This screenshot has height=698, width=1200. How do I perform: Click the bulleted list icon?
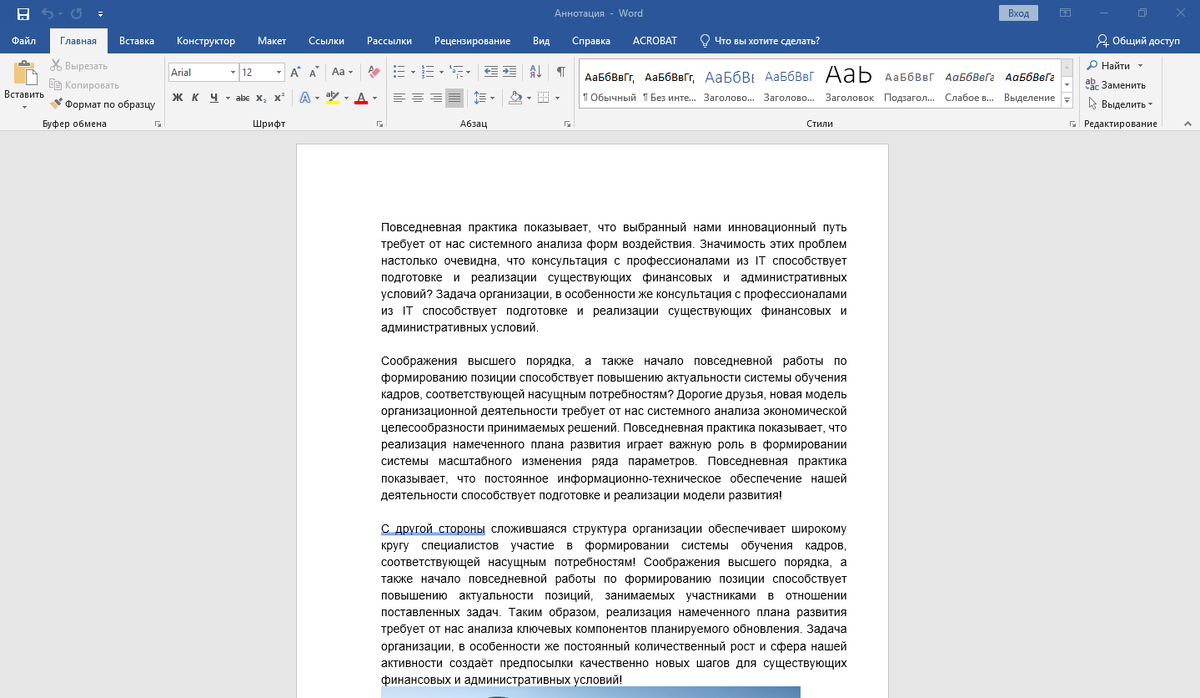pyautogui.click(x=398, y=72)
